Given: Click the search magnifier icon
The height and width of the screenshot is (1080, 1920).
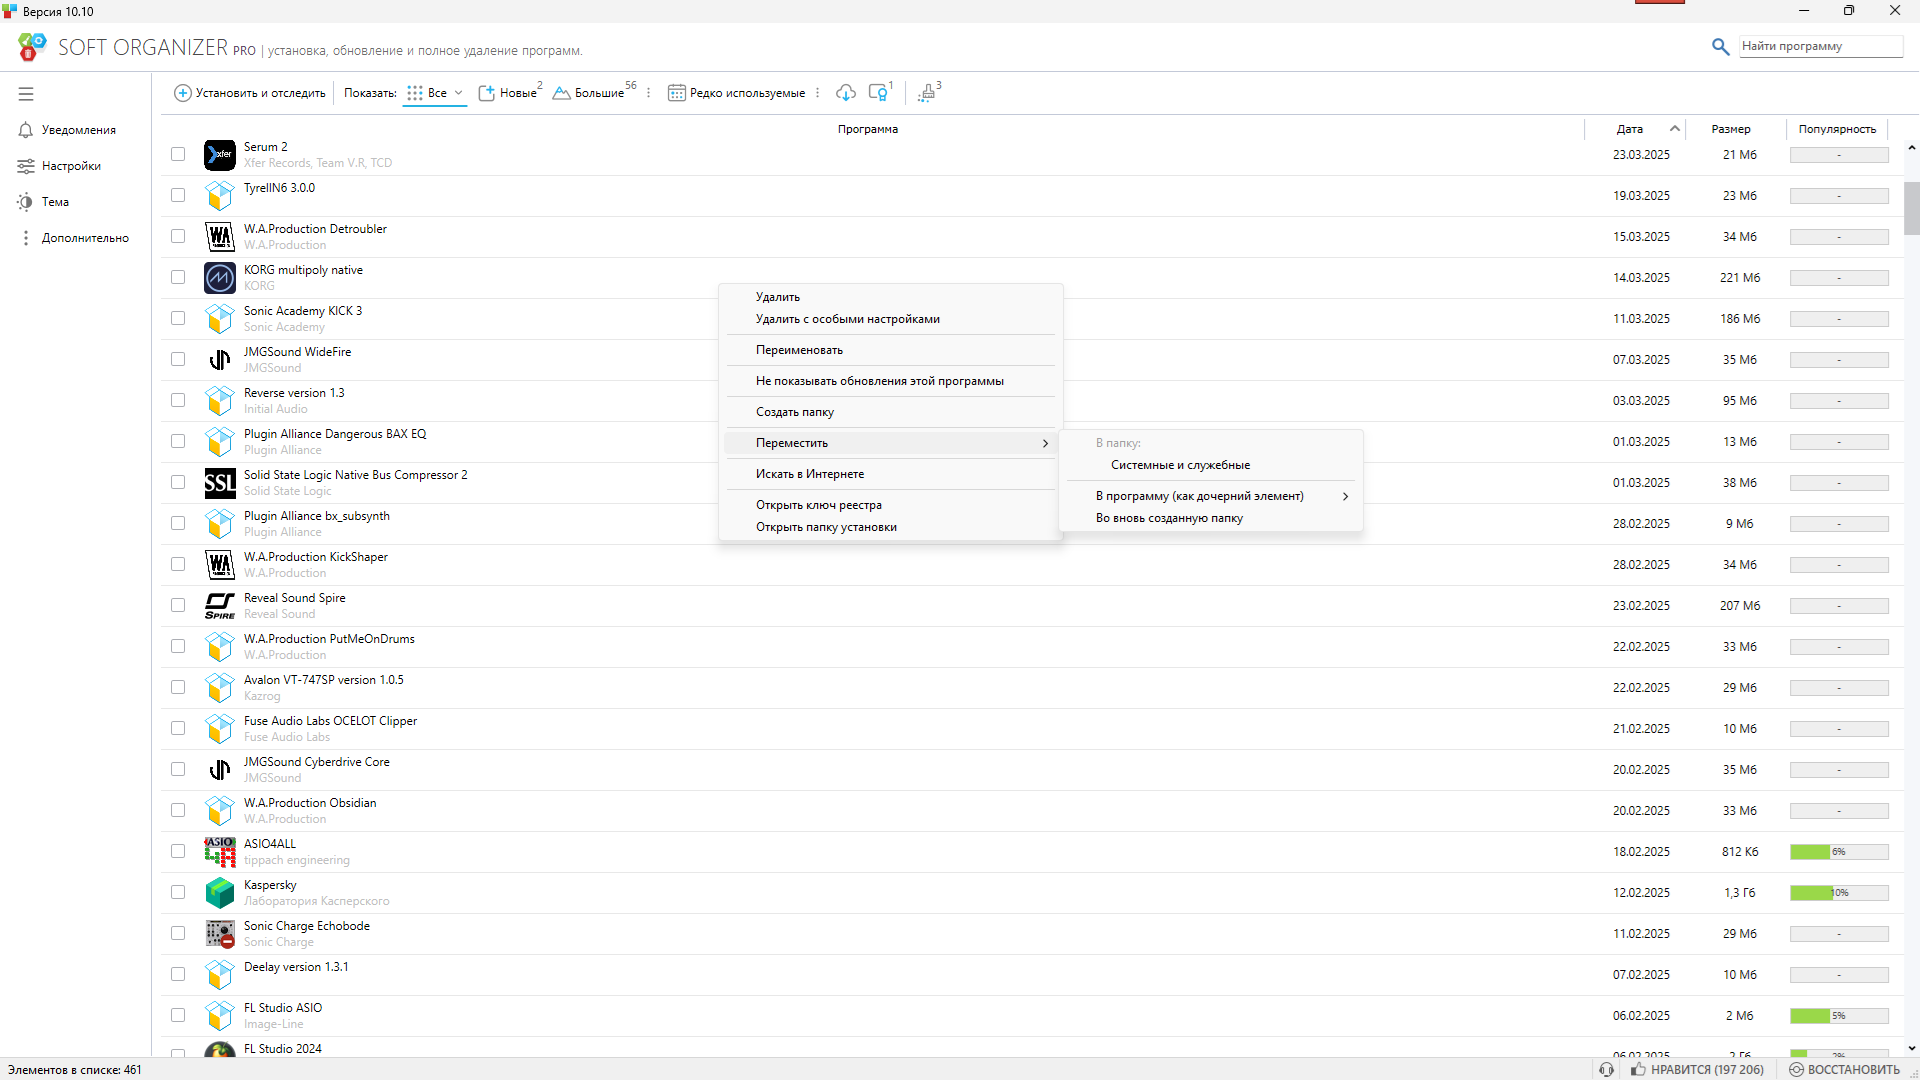Looking at the screenshot, I should pyautogui.click(x=1720, y=47).
